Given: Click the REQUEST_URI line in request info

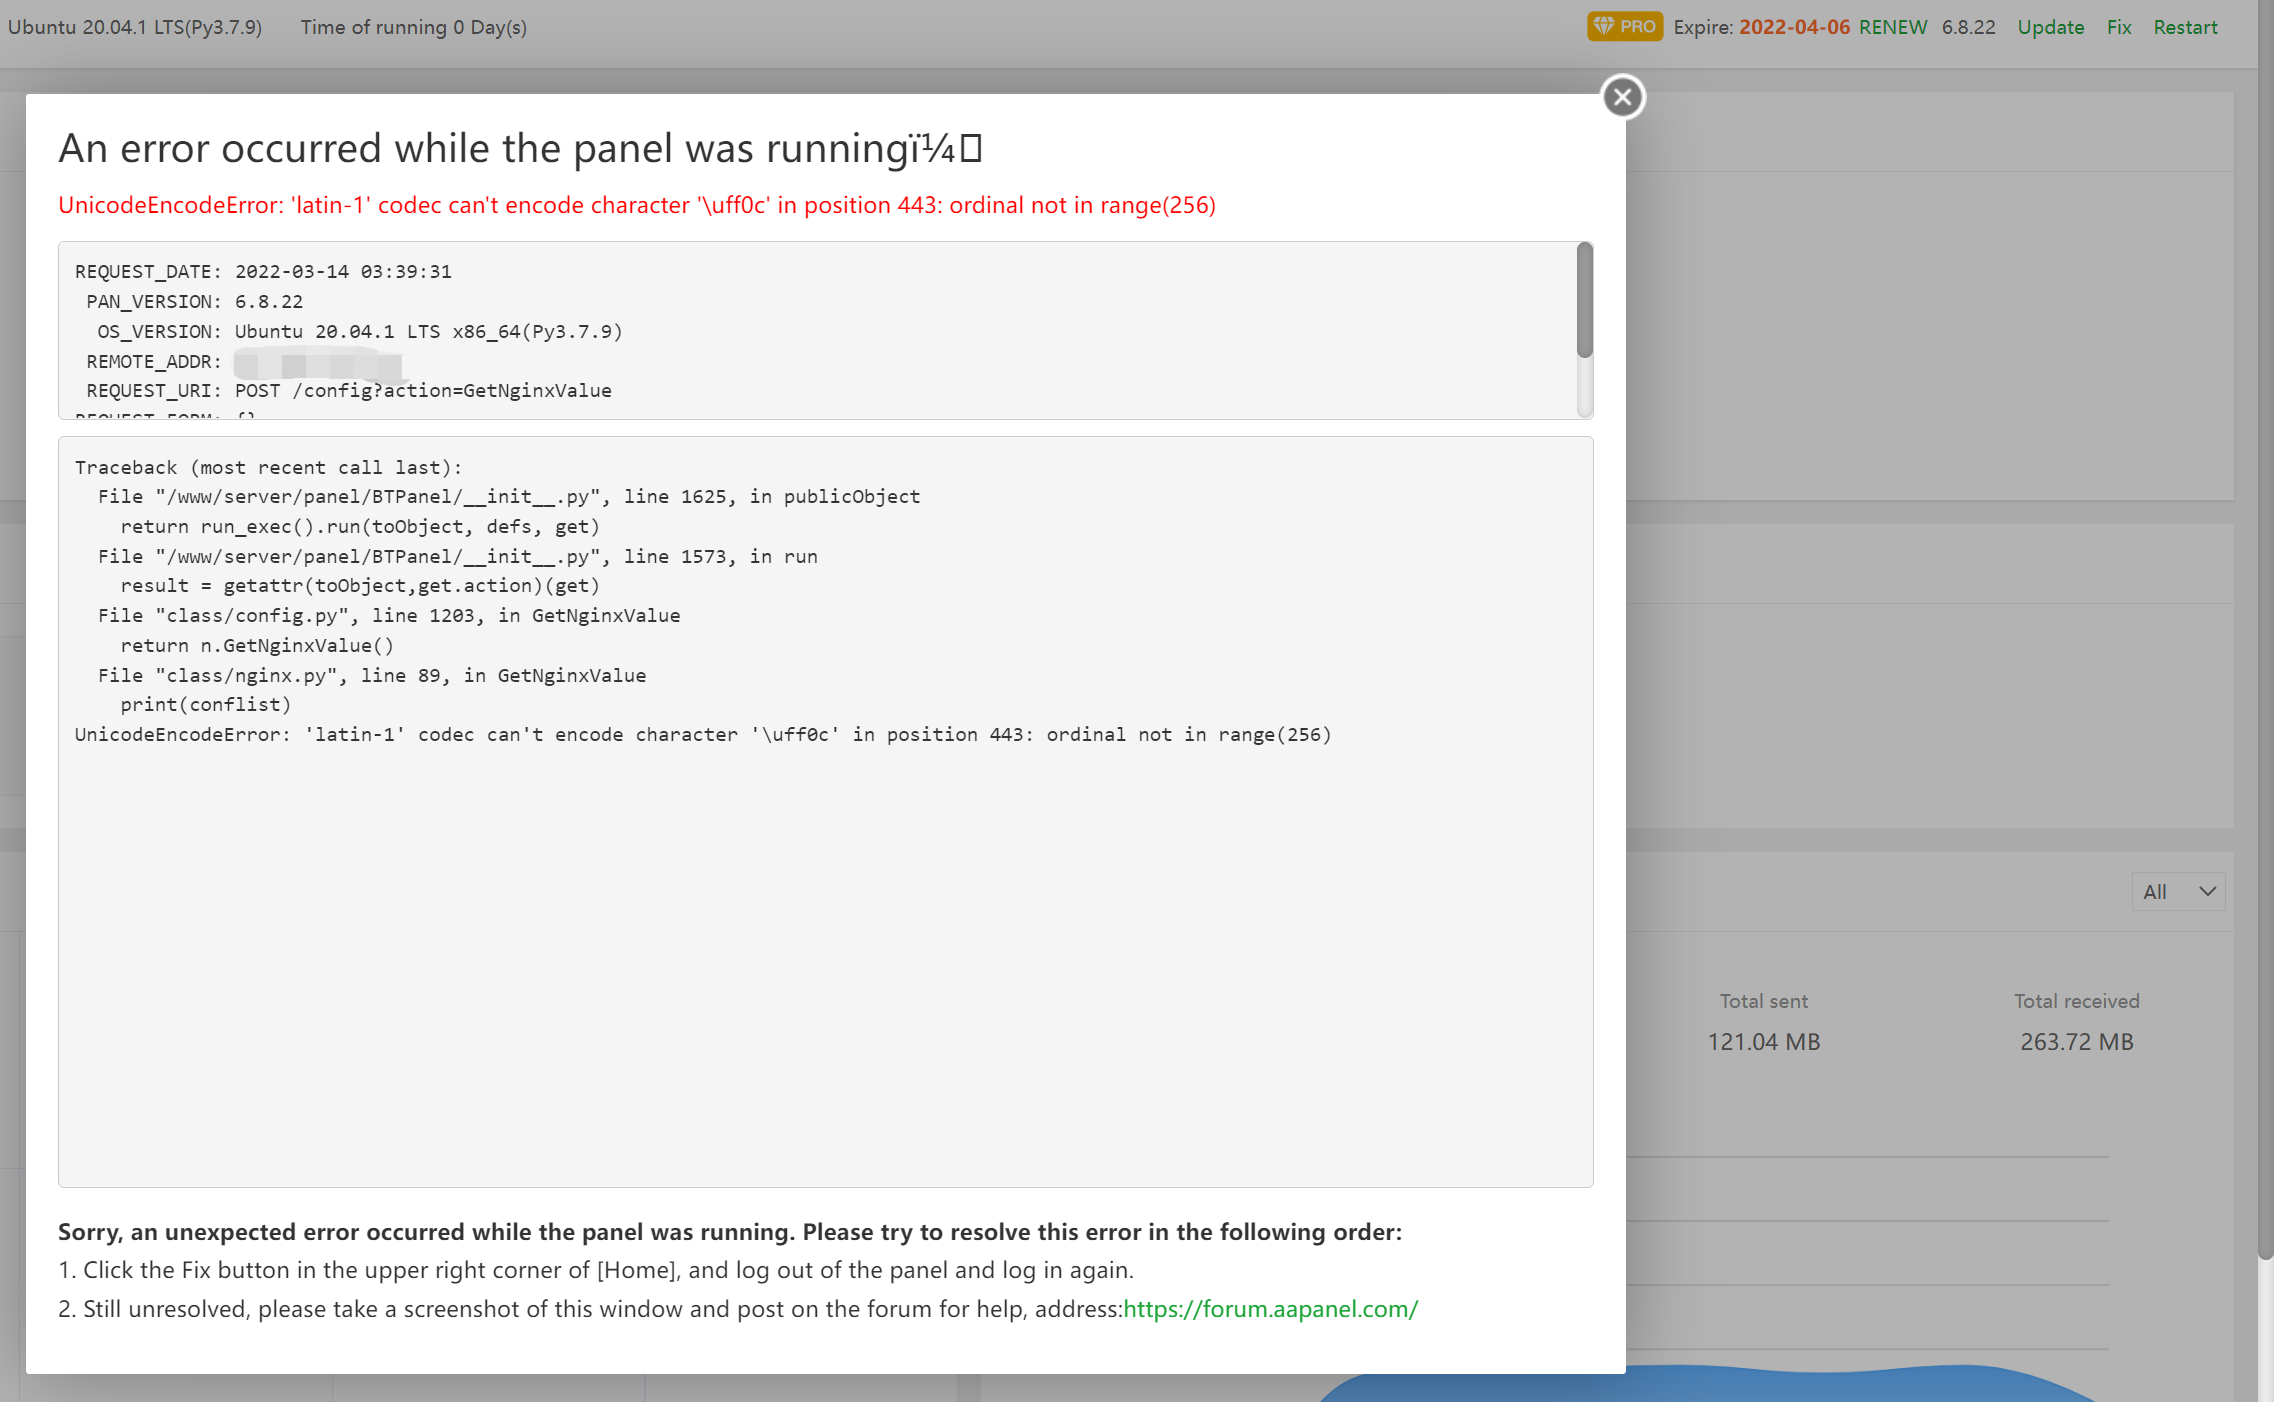Looking at the screenshot, I should [x=349, y=391].
